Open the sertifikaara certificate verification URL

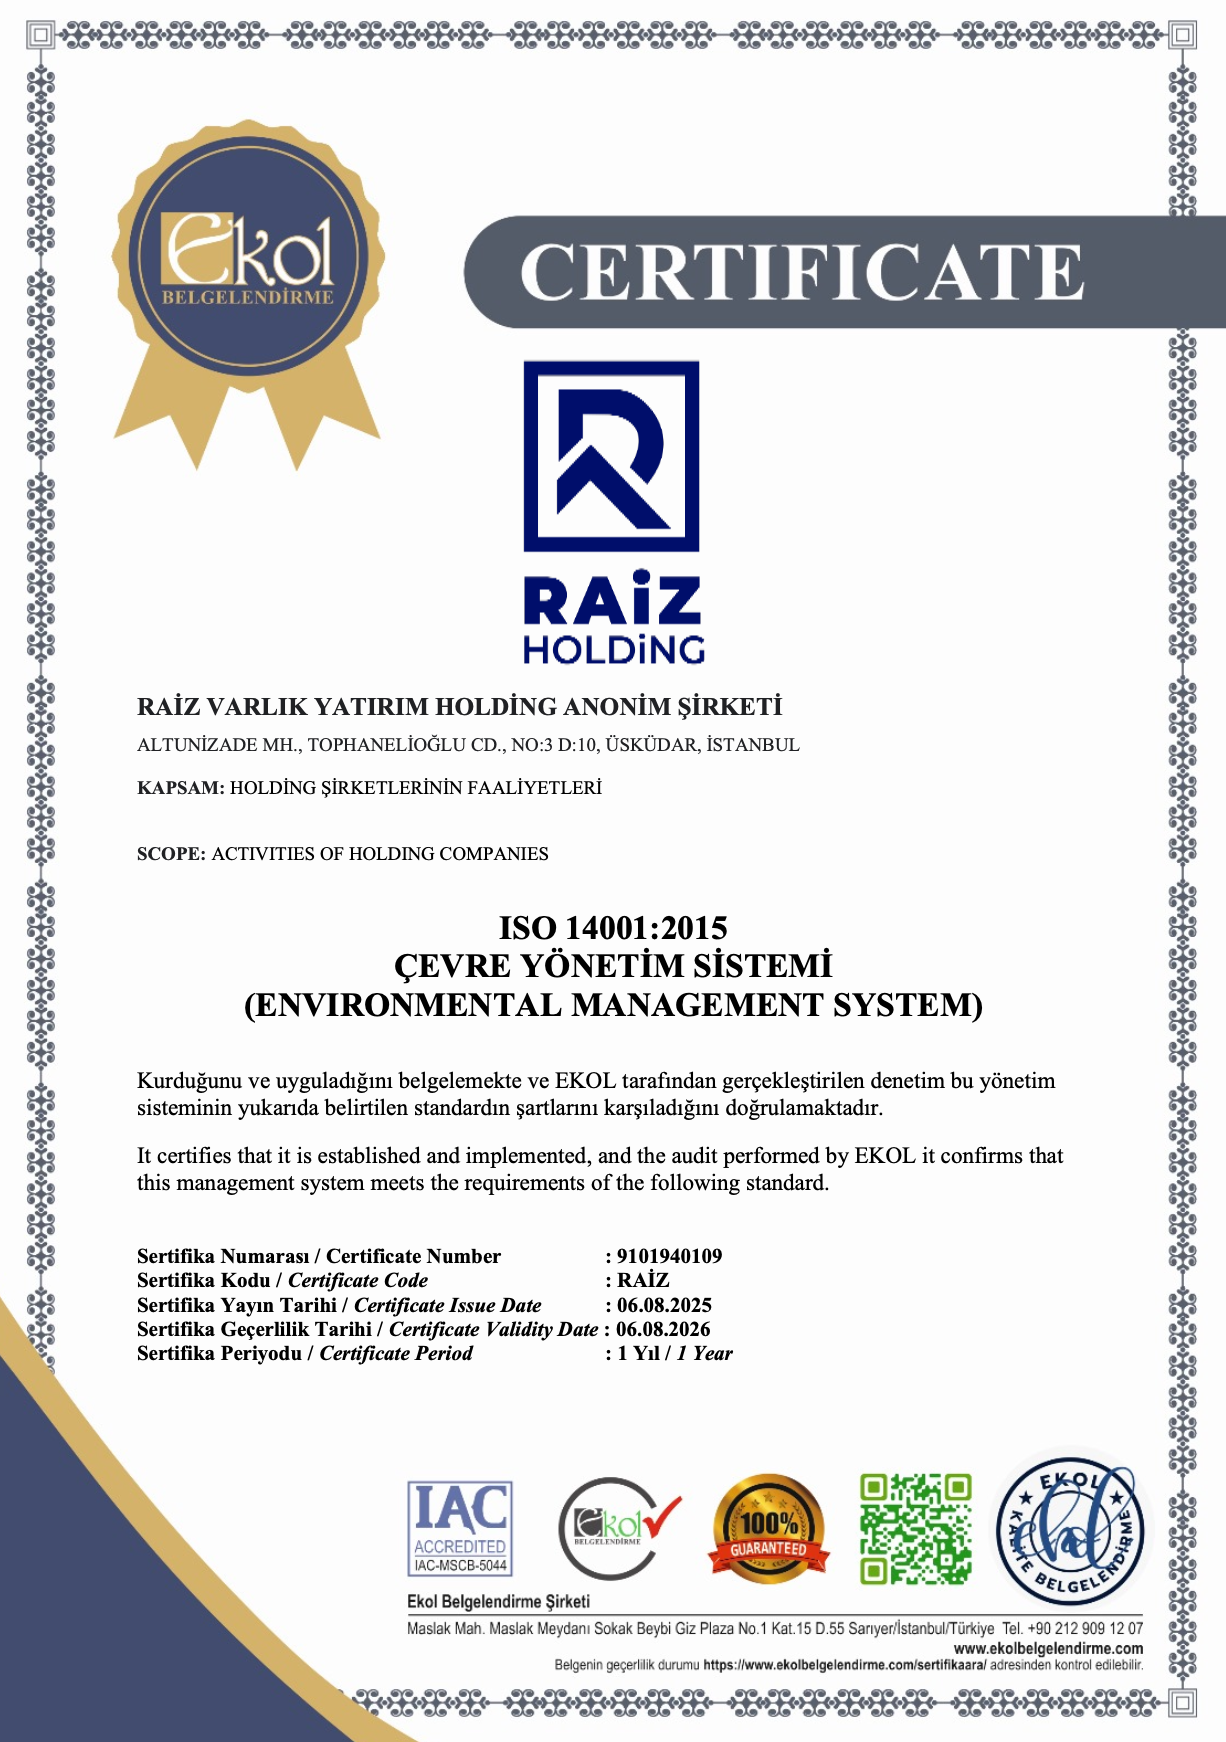click(844, 1665)
